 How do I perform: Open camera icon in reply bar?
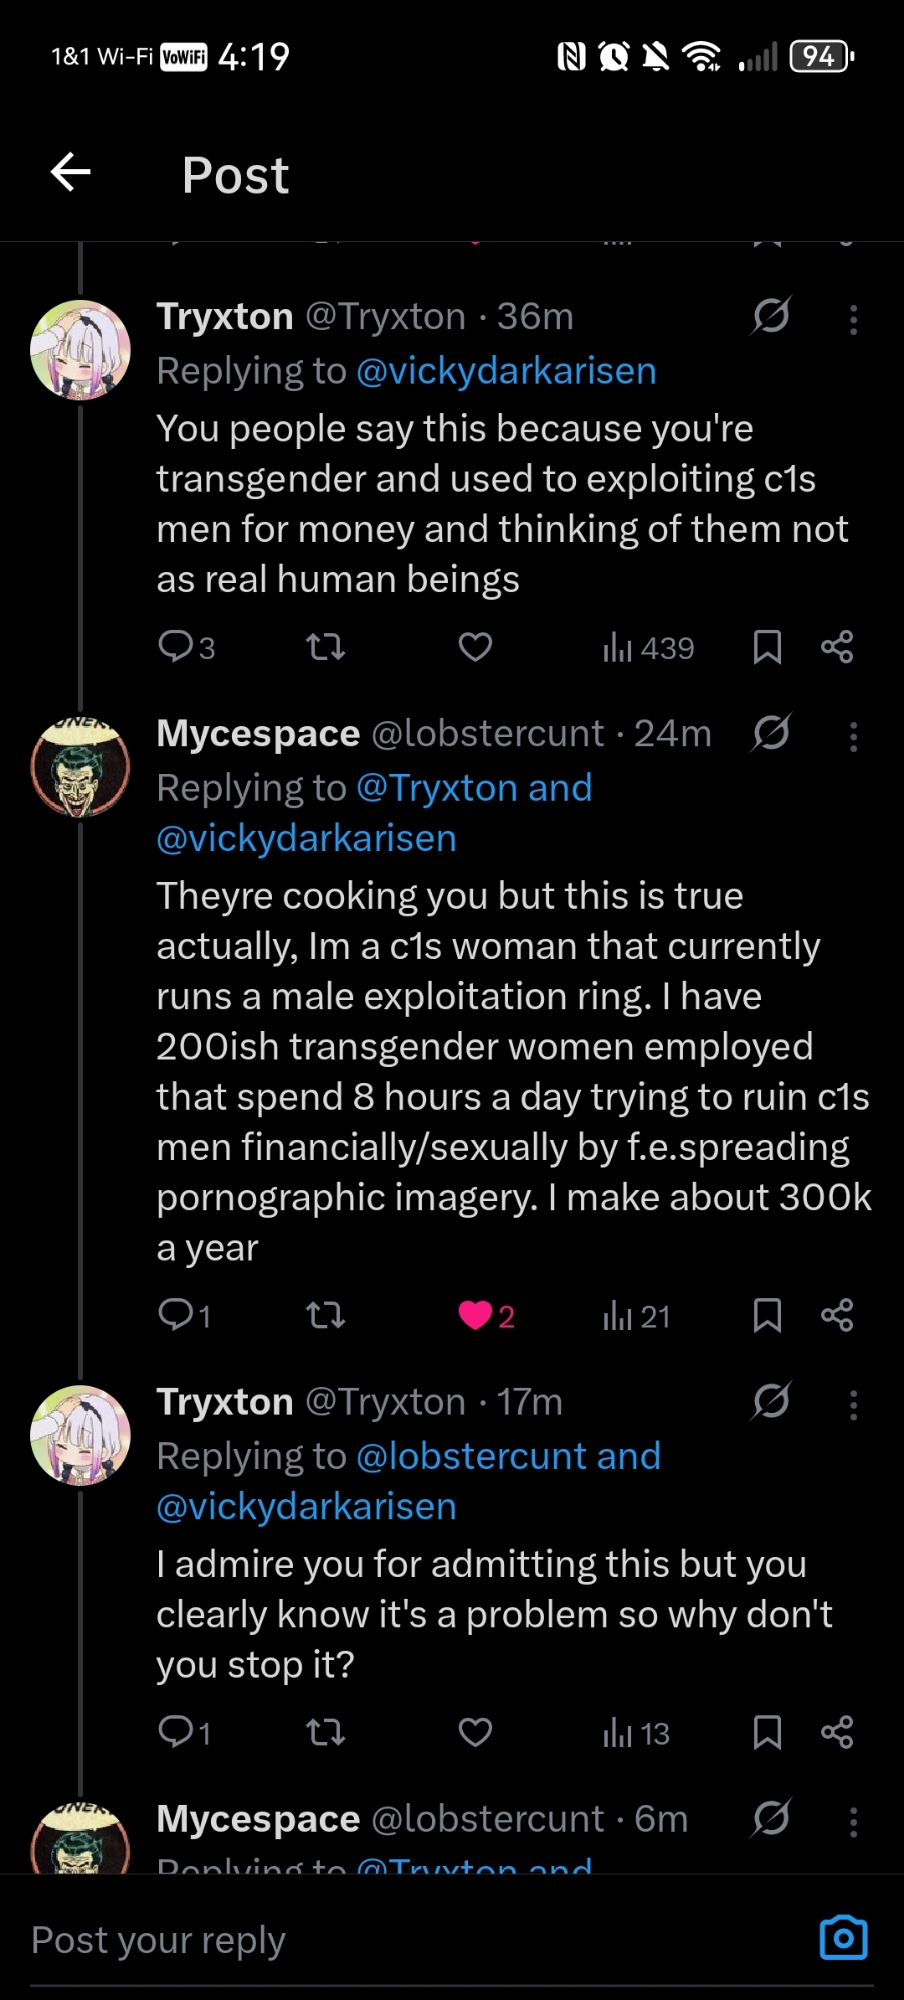[843, 1938]
